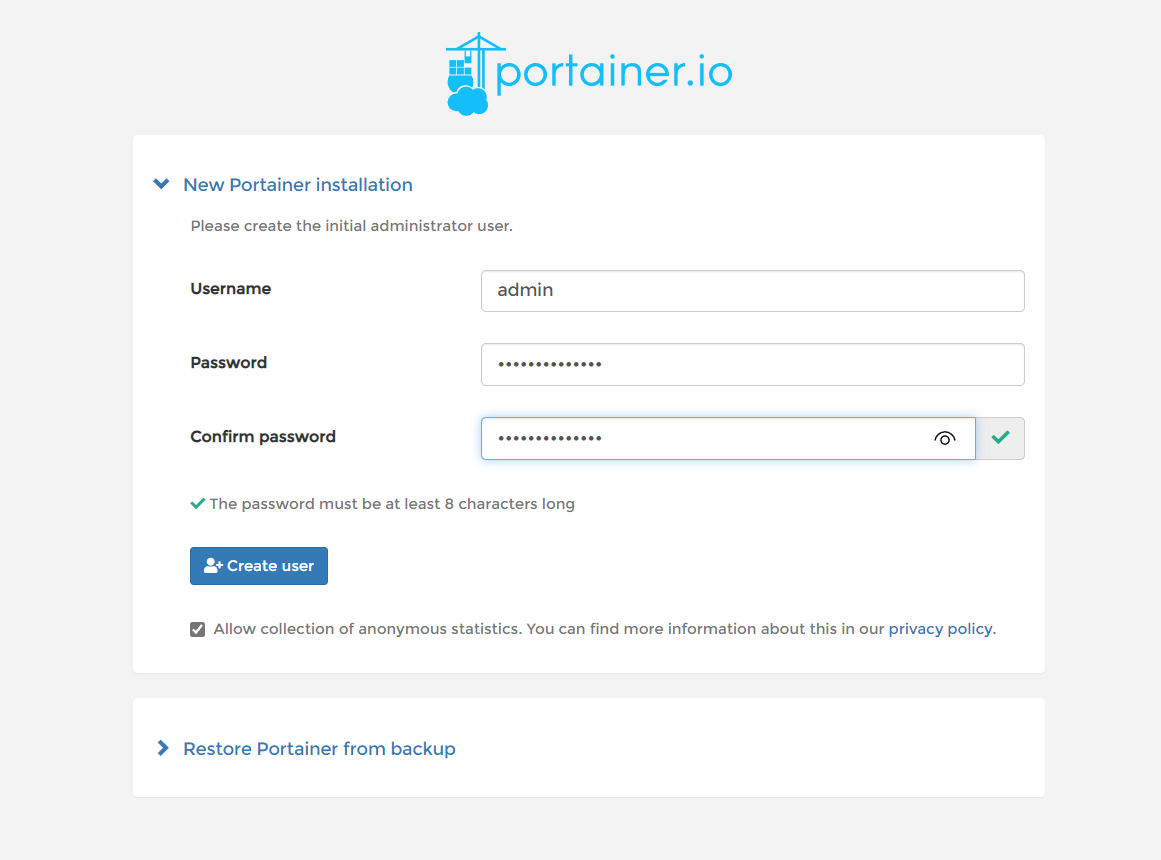Click the Restore Portainer from backup heading
This screenshot has height=860, width=1161.
[319, 749]
